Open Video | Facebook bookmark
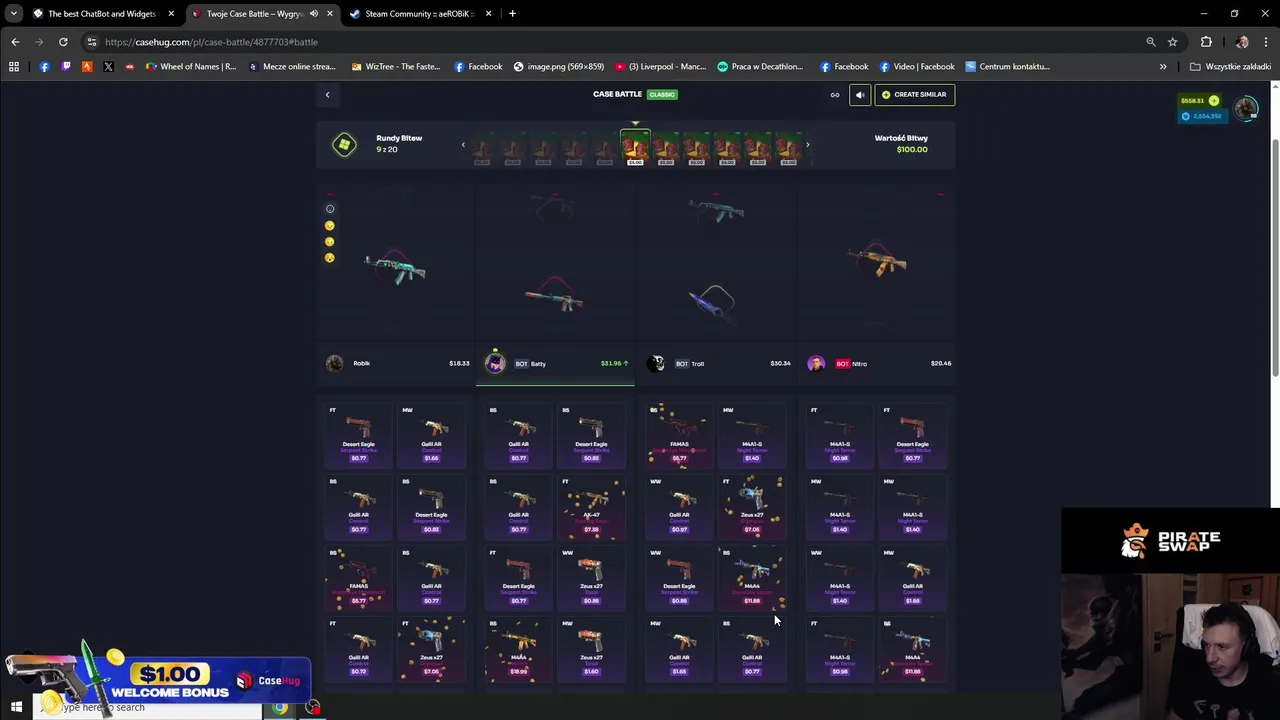This screenshot has height=720, width=1280. point(917,67)
